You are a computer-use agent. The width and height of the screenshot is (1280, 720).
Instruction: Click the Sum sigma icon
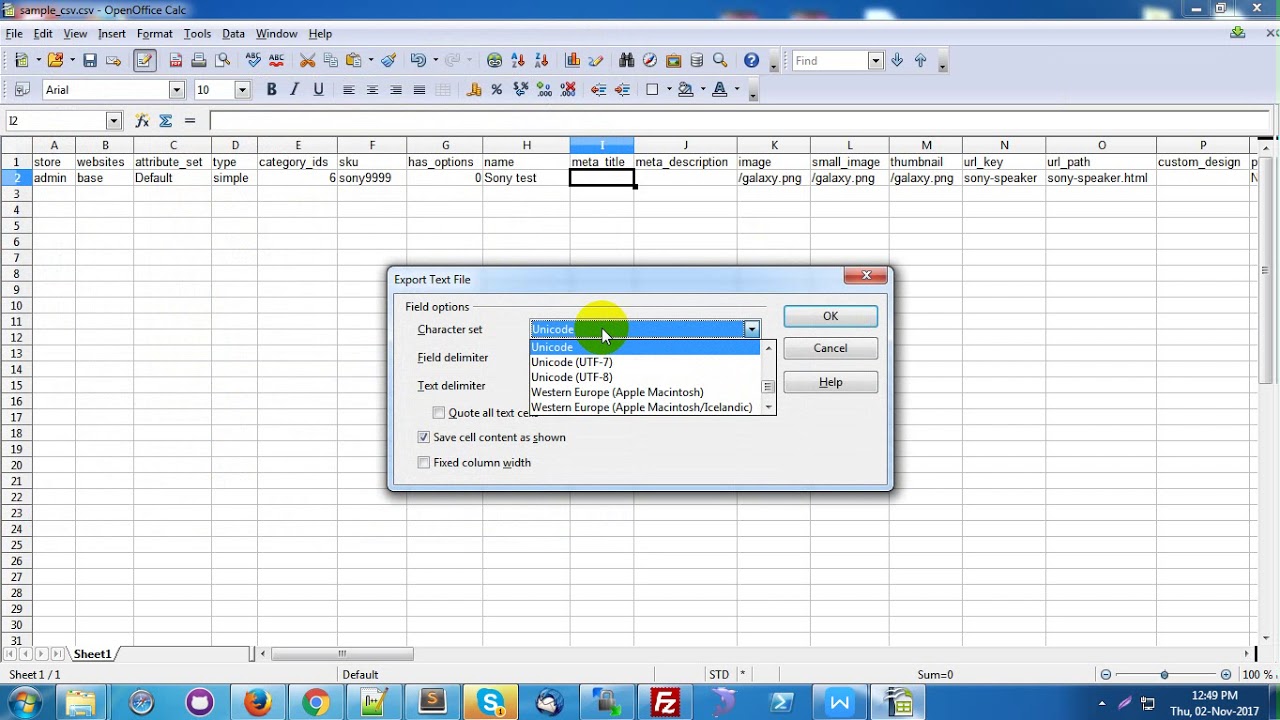(166, 121)
